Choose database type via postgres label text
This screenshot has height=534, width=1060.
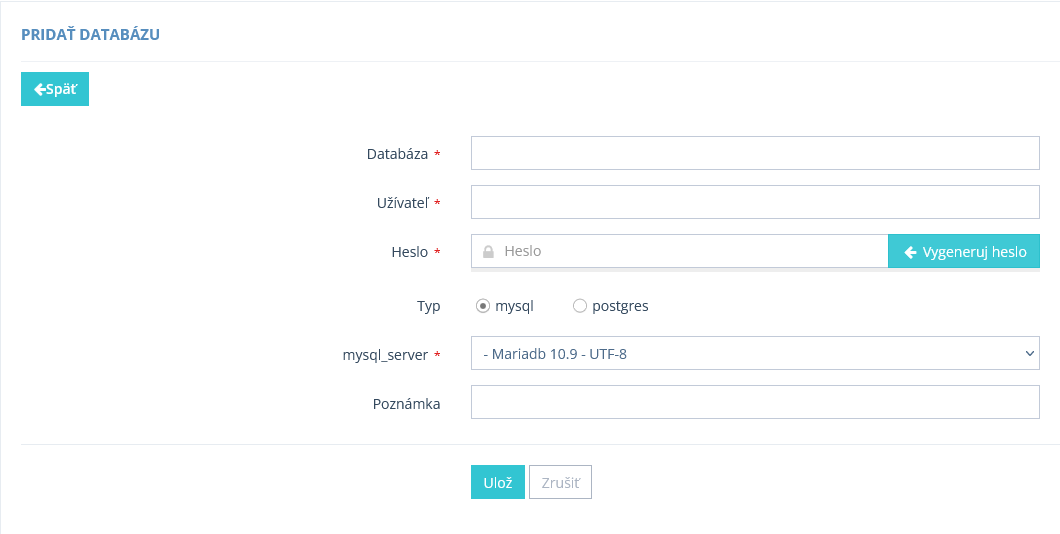pos(620,306)
